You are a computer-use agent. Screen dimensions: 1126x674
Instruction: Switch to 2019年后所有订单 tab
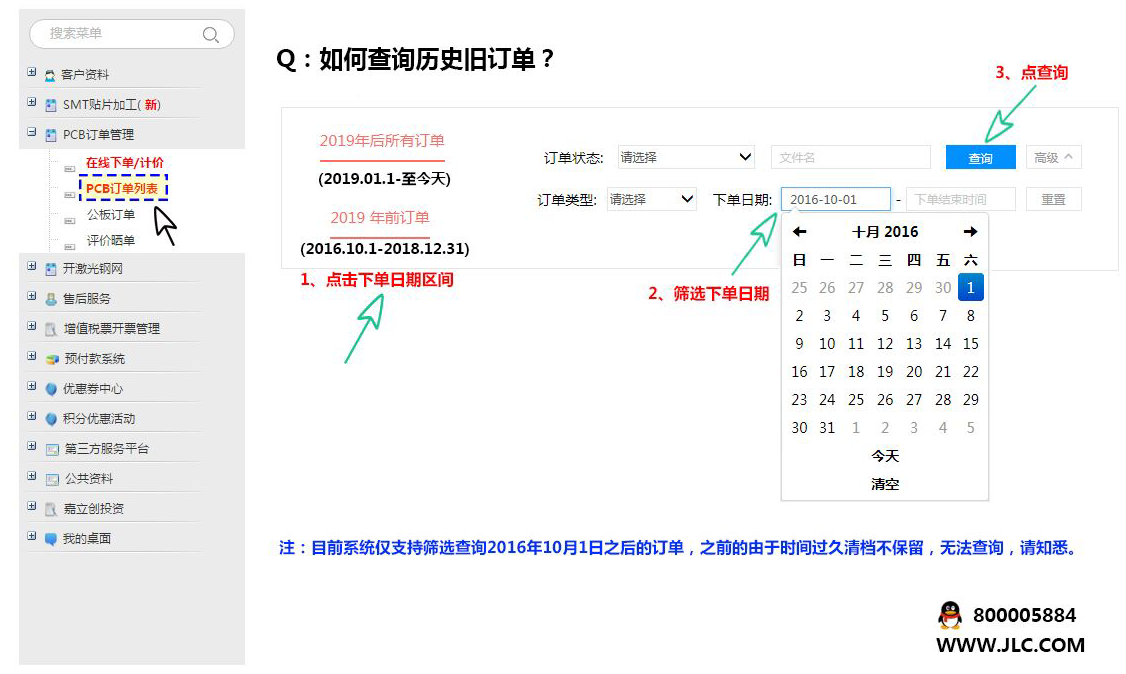coord(382,141)
